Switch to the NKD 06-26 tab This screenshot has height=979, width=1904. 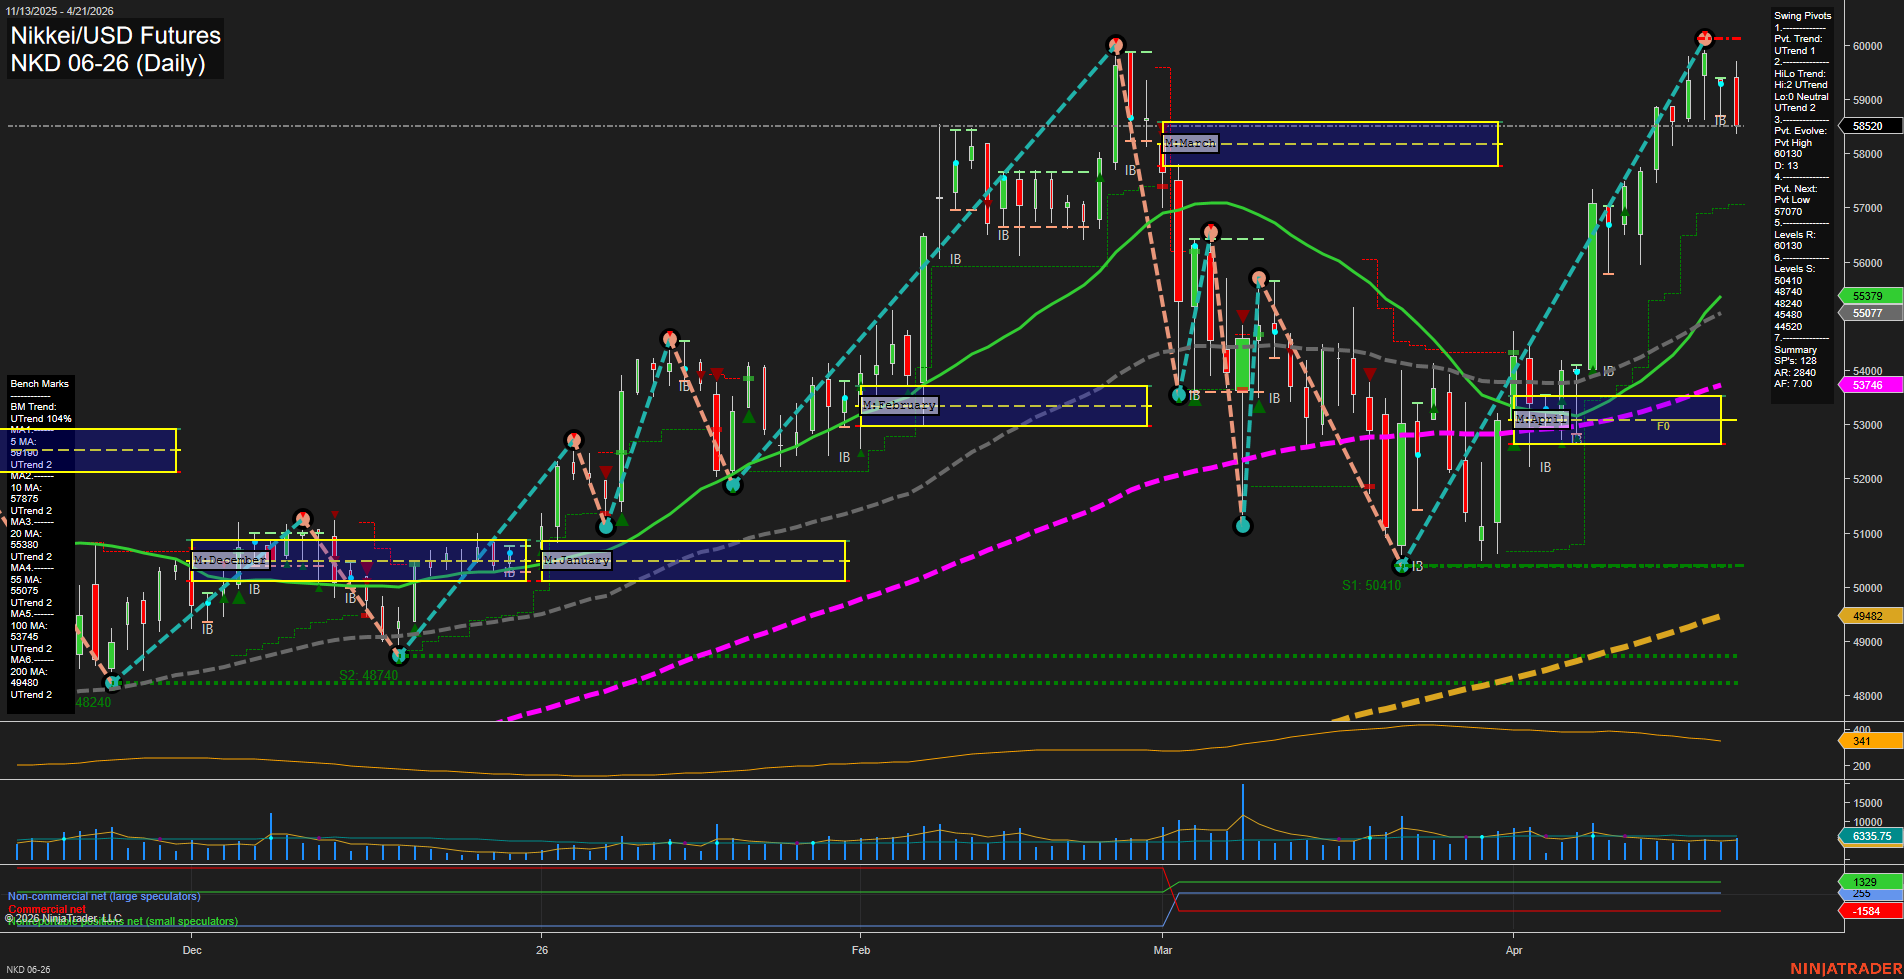coord(29,969)
